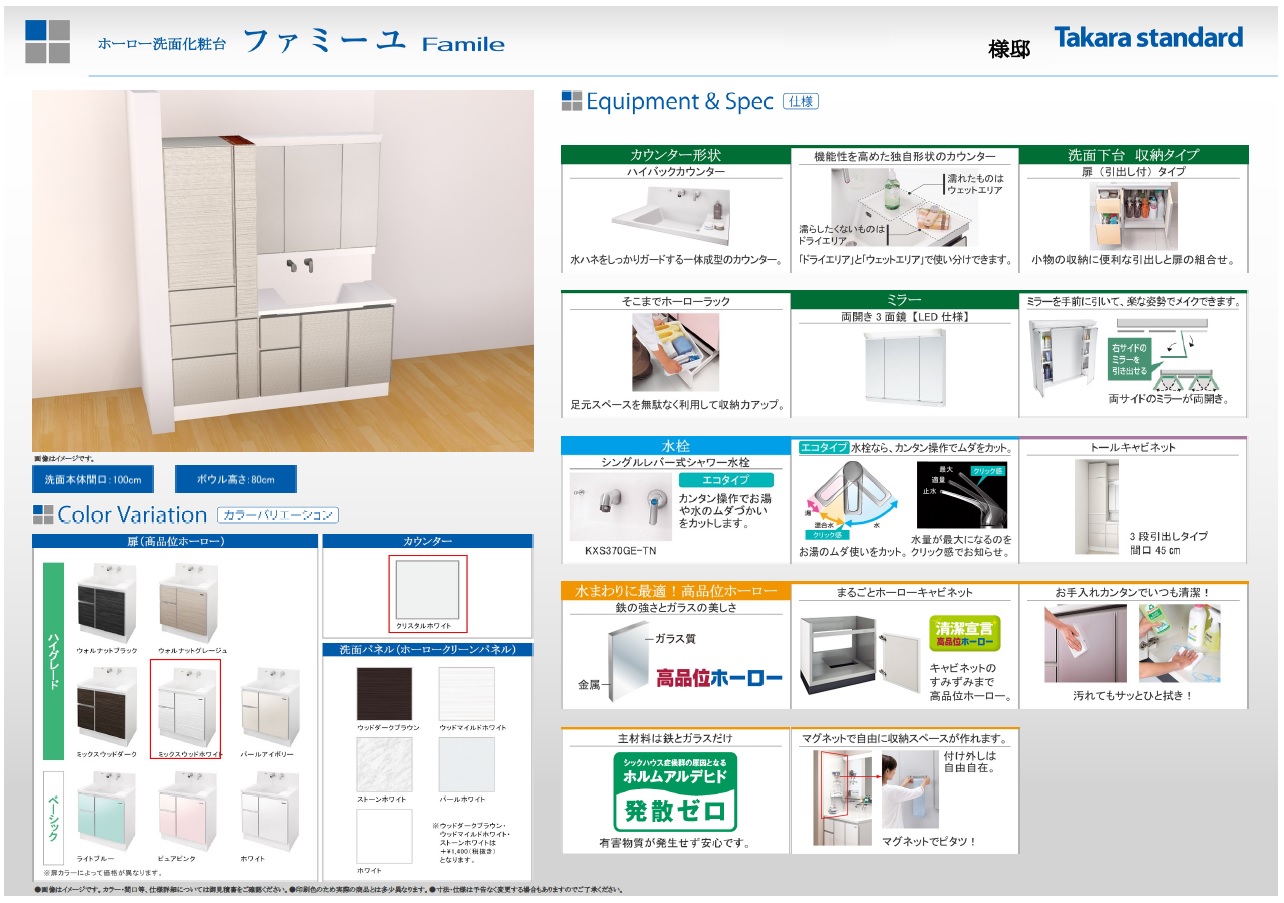Select the ウッドダークブラウン panel swatch
Screen dimensions: 1284x903
point(384,694)
